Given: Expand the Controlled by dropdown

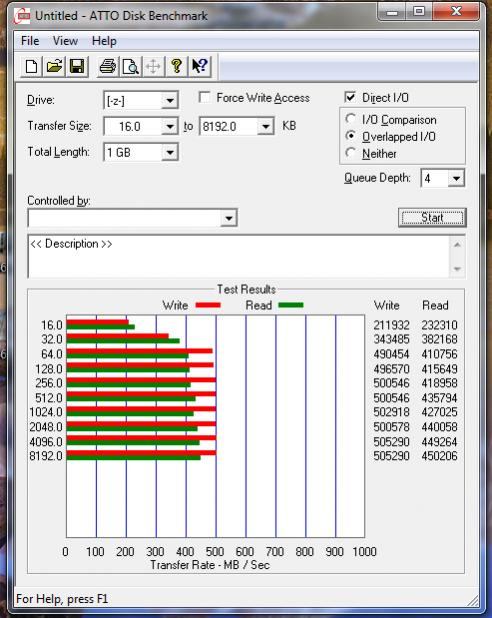Looking at the screenshot, I should pos(229,218).
